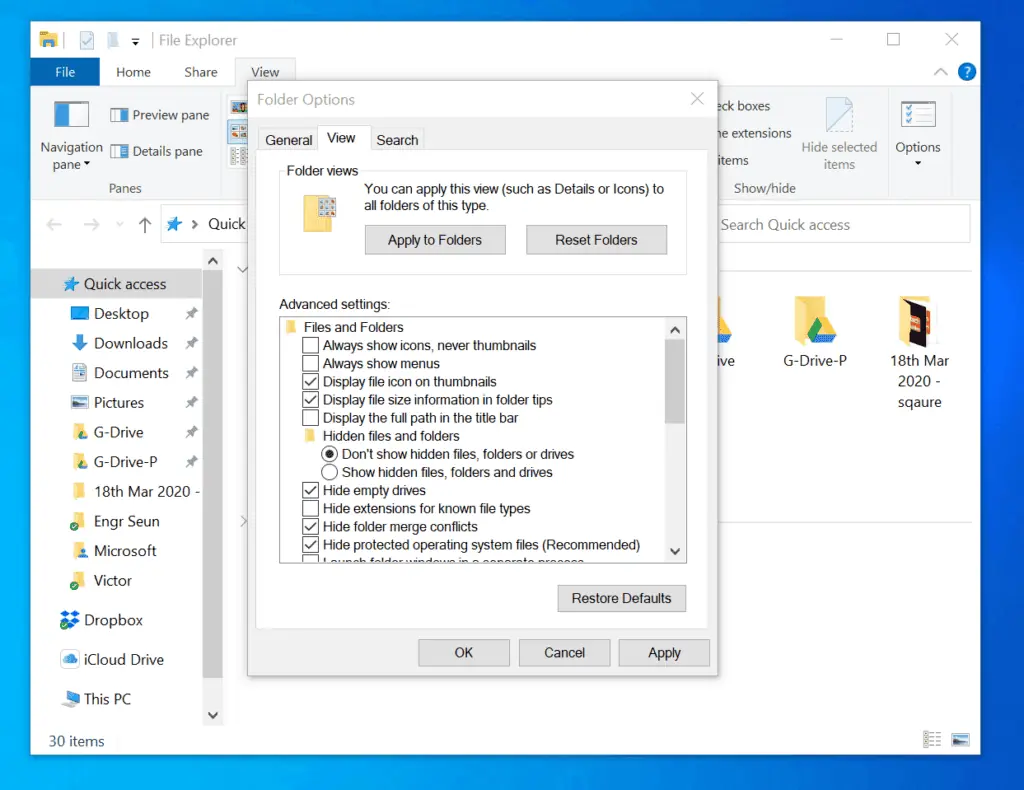Viewport: 1024px width, 790px height.
Task: Check Display the full path in title bar
Action: point(311,418)
